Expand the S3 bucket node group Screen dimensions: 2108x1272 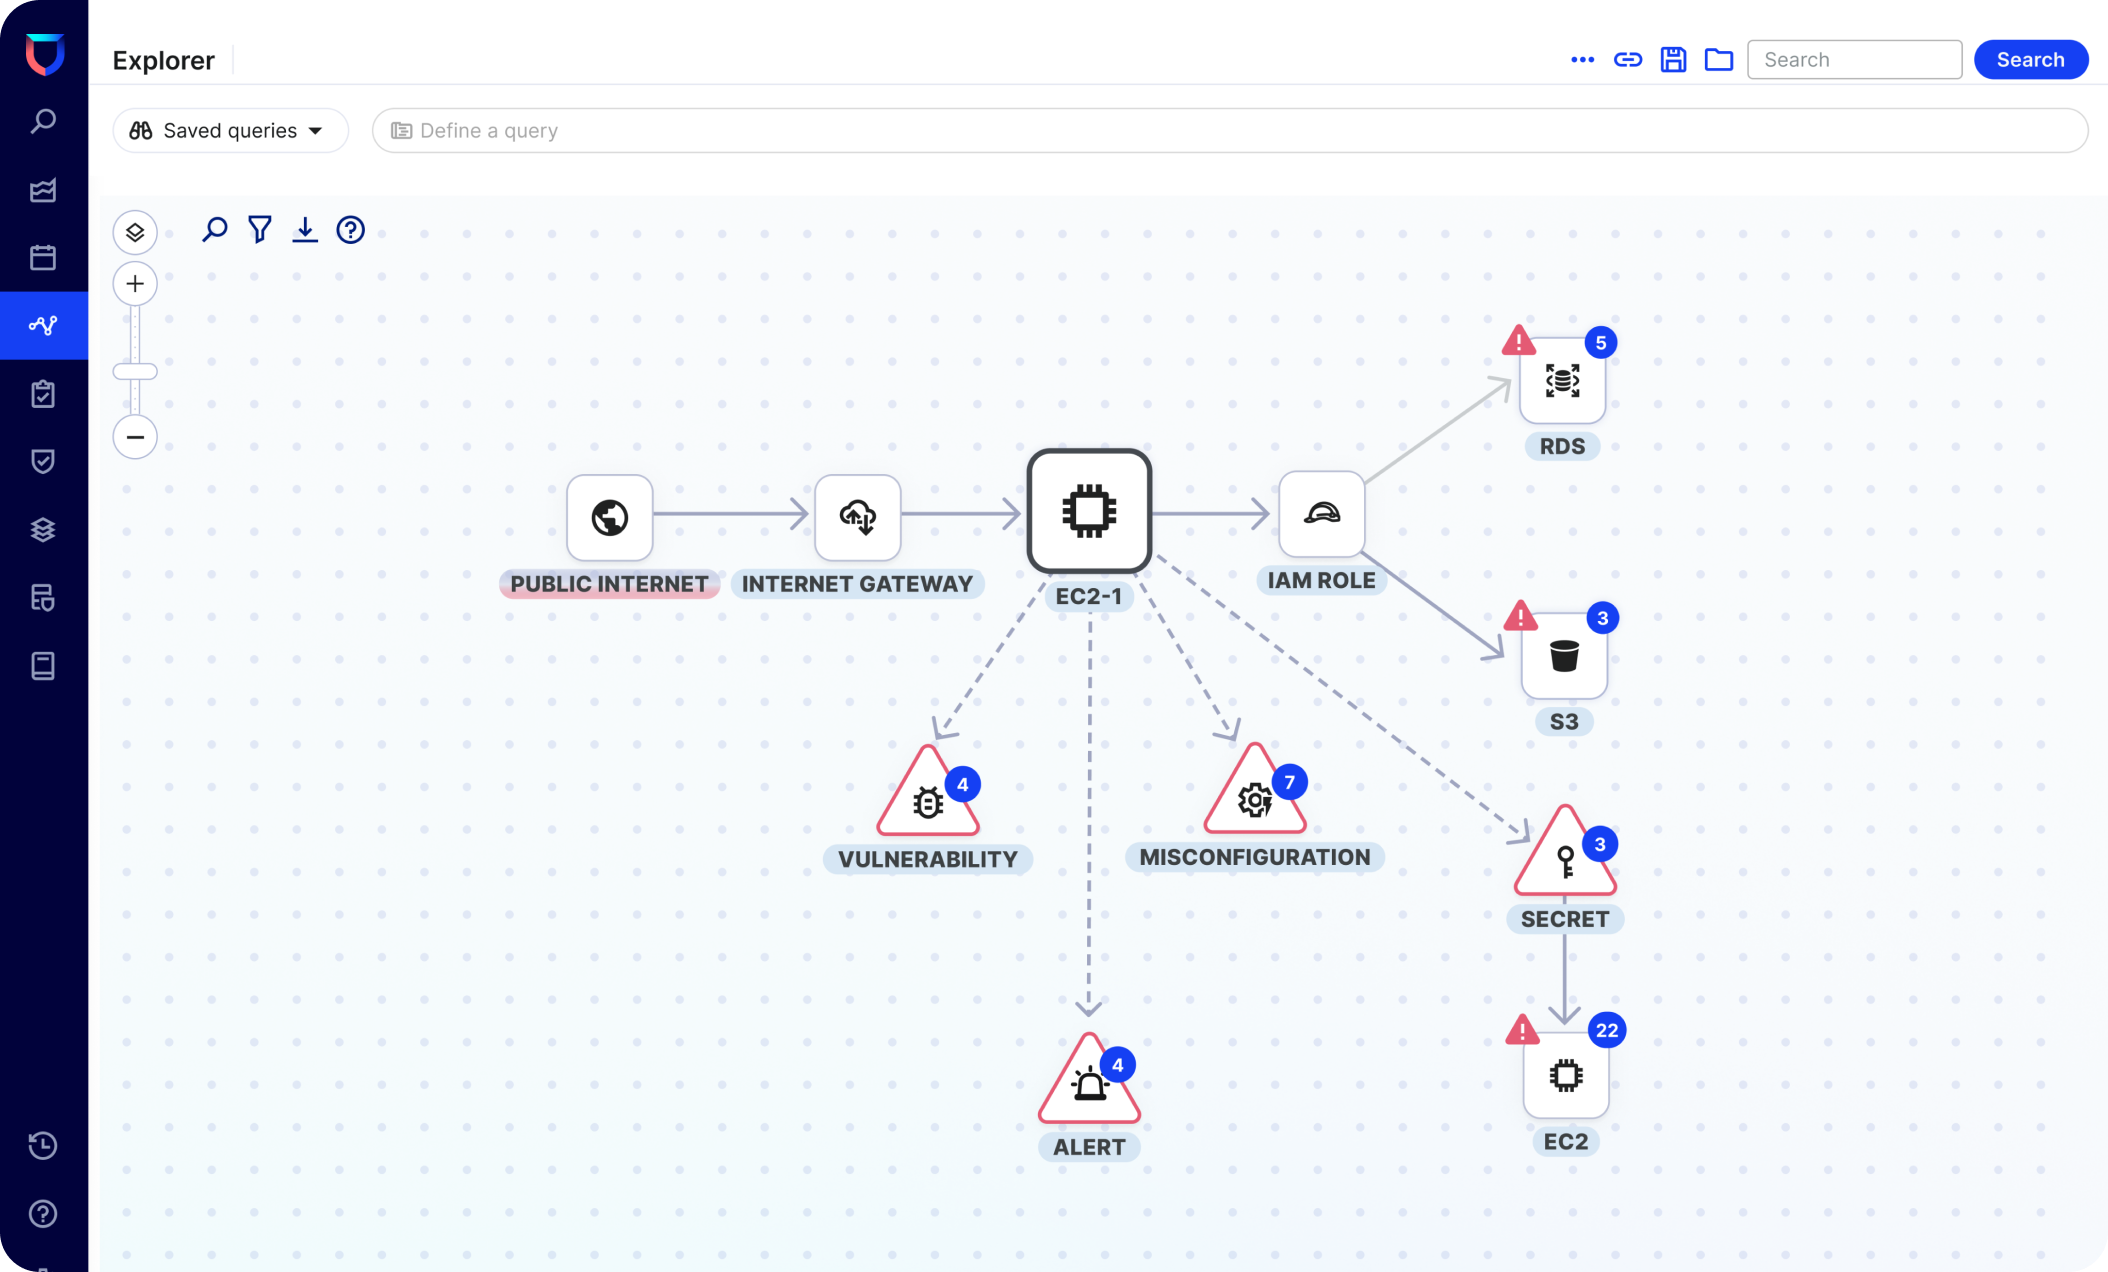(x=1564, y=657)
